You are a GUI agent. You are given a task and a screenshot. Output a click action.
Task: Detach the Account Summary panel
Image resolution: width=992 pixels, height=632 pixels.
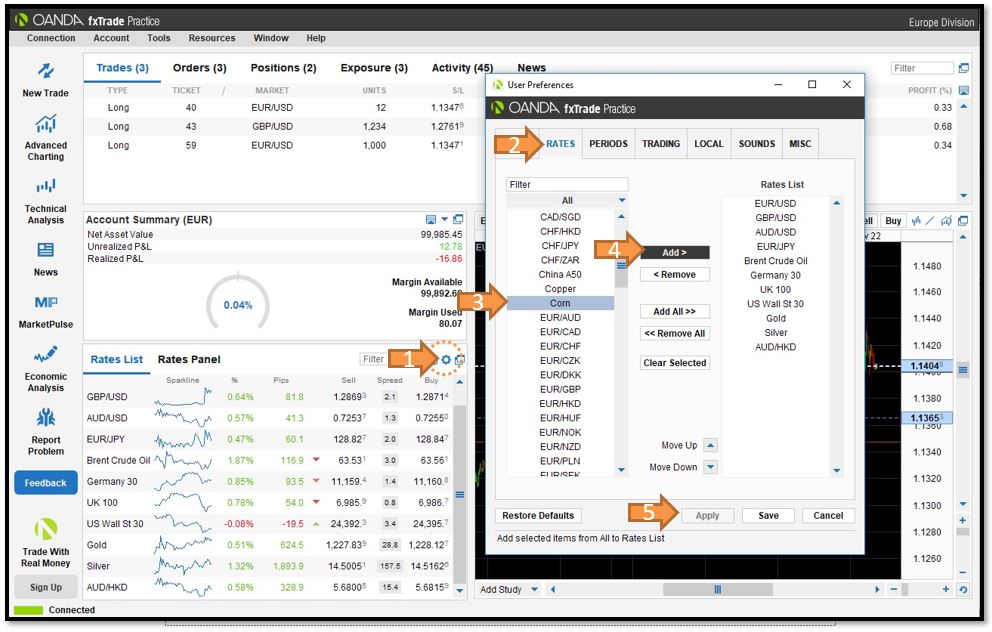pos(458,220)
